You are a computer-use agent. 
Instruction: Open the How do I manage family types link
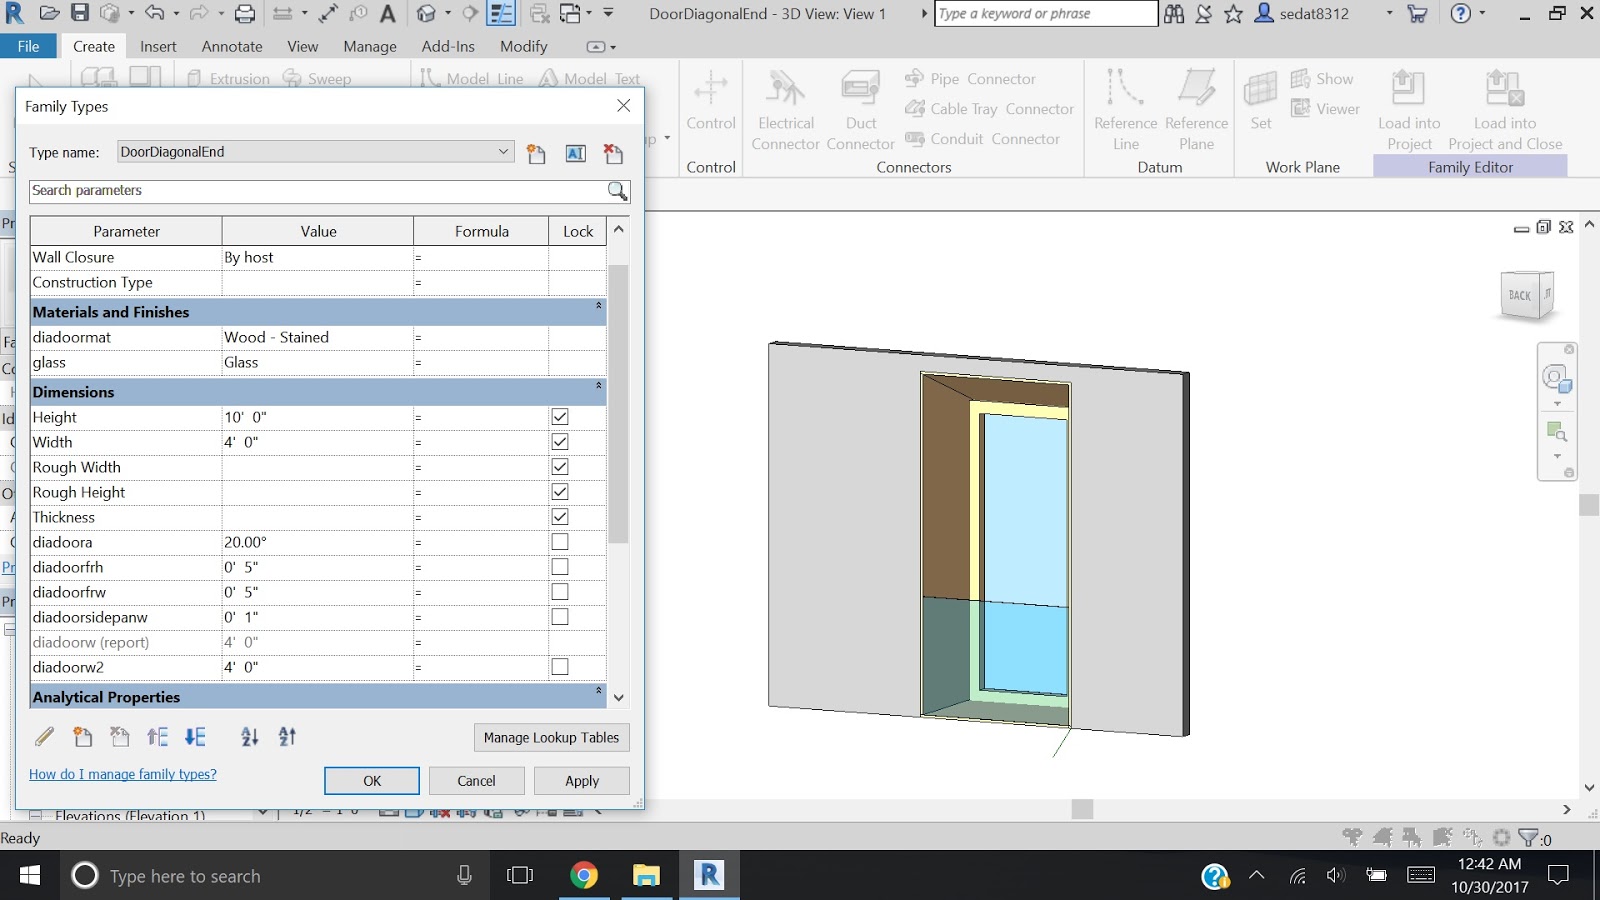point(122,774)
